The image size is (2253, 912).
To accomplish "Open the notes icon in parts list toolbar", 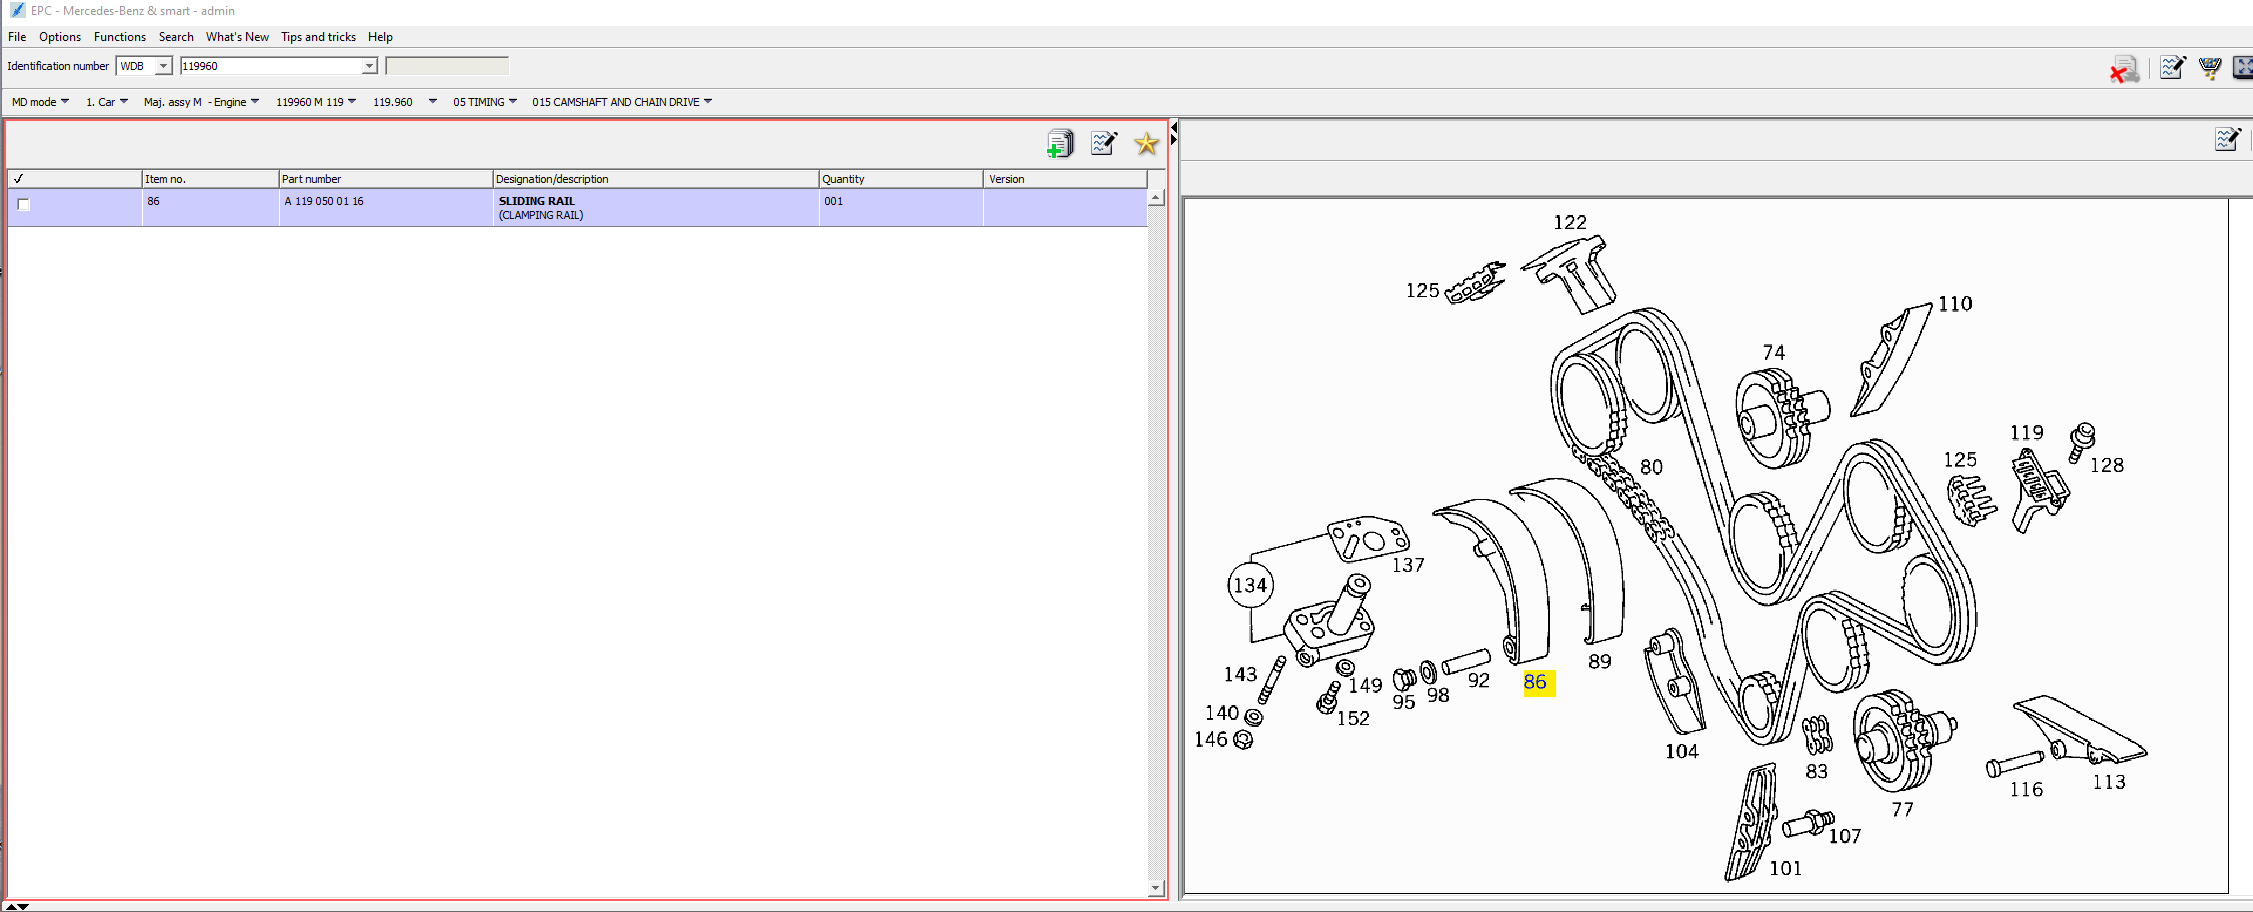I will pos(1103,144).
